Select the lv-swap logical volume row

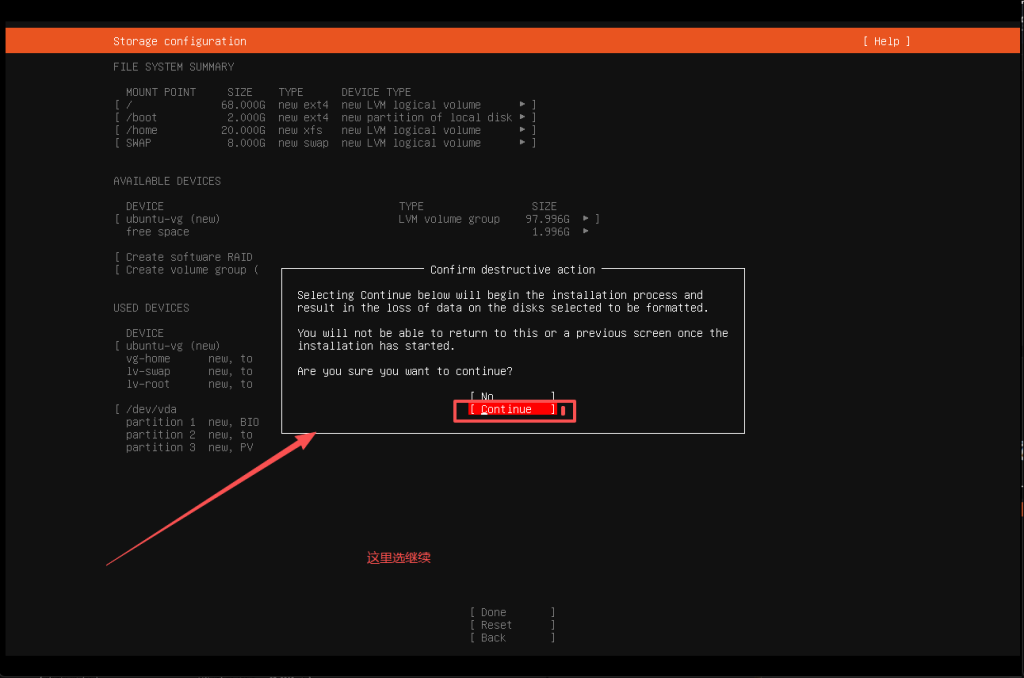(148, 371)
